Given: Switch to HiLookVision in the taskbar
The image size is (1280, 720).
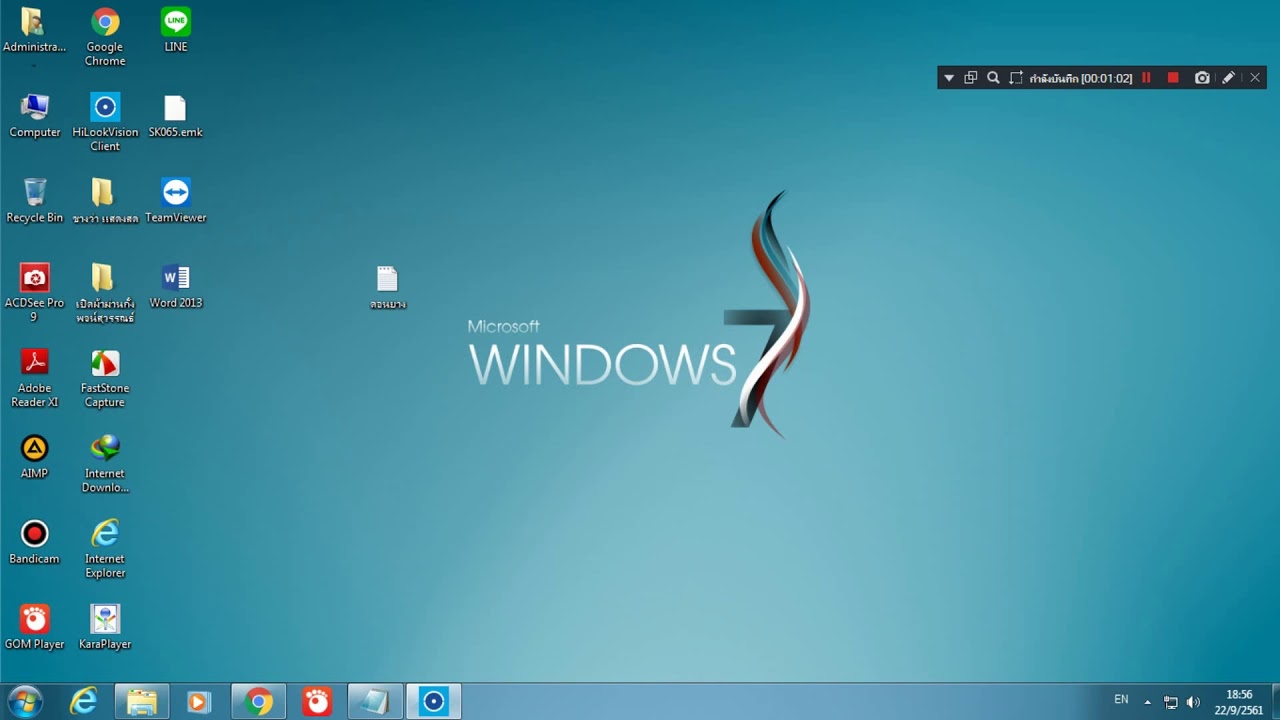Looking at the screenshot, I should [434, 702].
